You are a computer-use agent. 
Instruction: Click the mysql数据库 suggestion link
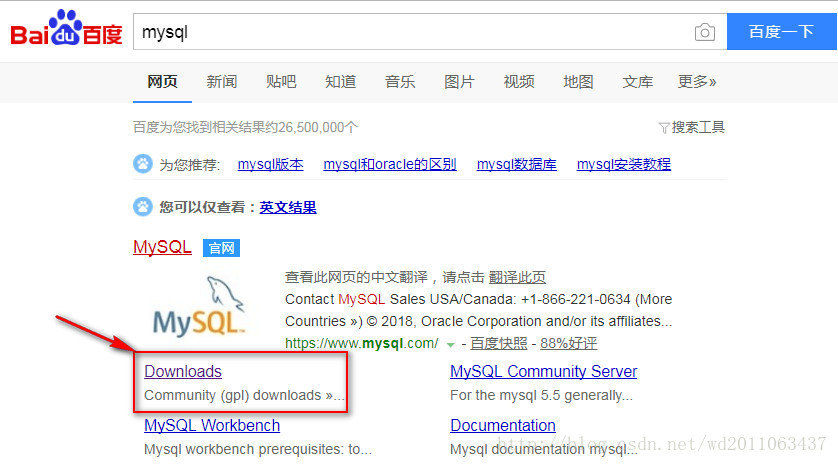point(516,164)
